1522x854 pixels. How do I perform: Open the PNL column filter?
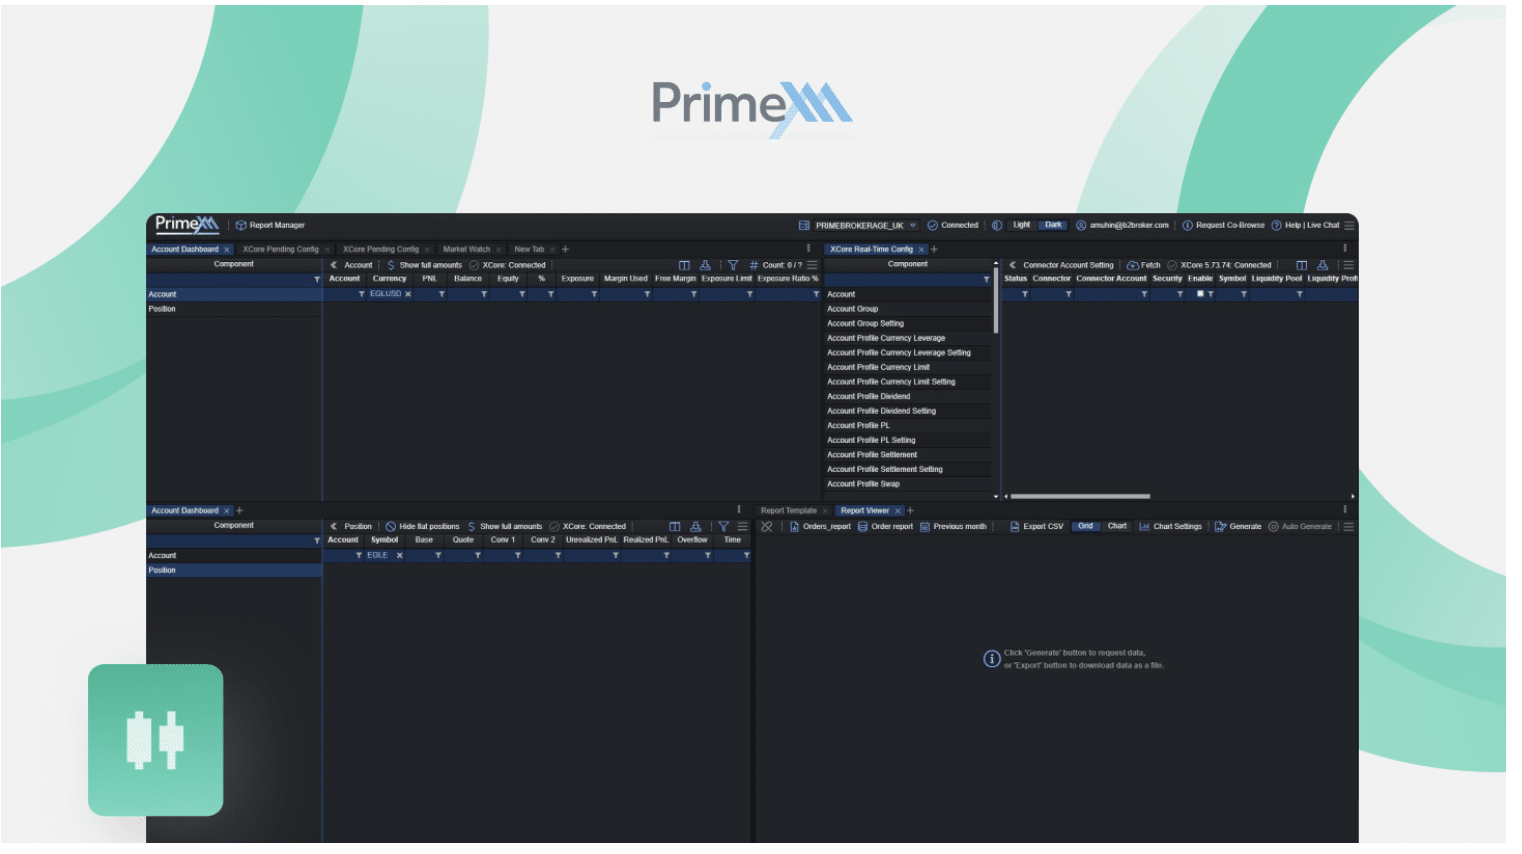pyautogui.click(x=440, y=294)
